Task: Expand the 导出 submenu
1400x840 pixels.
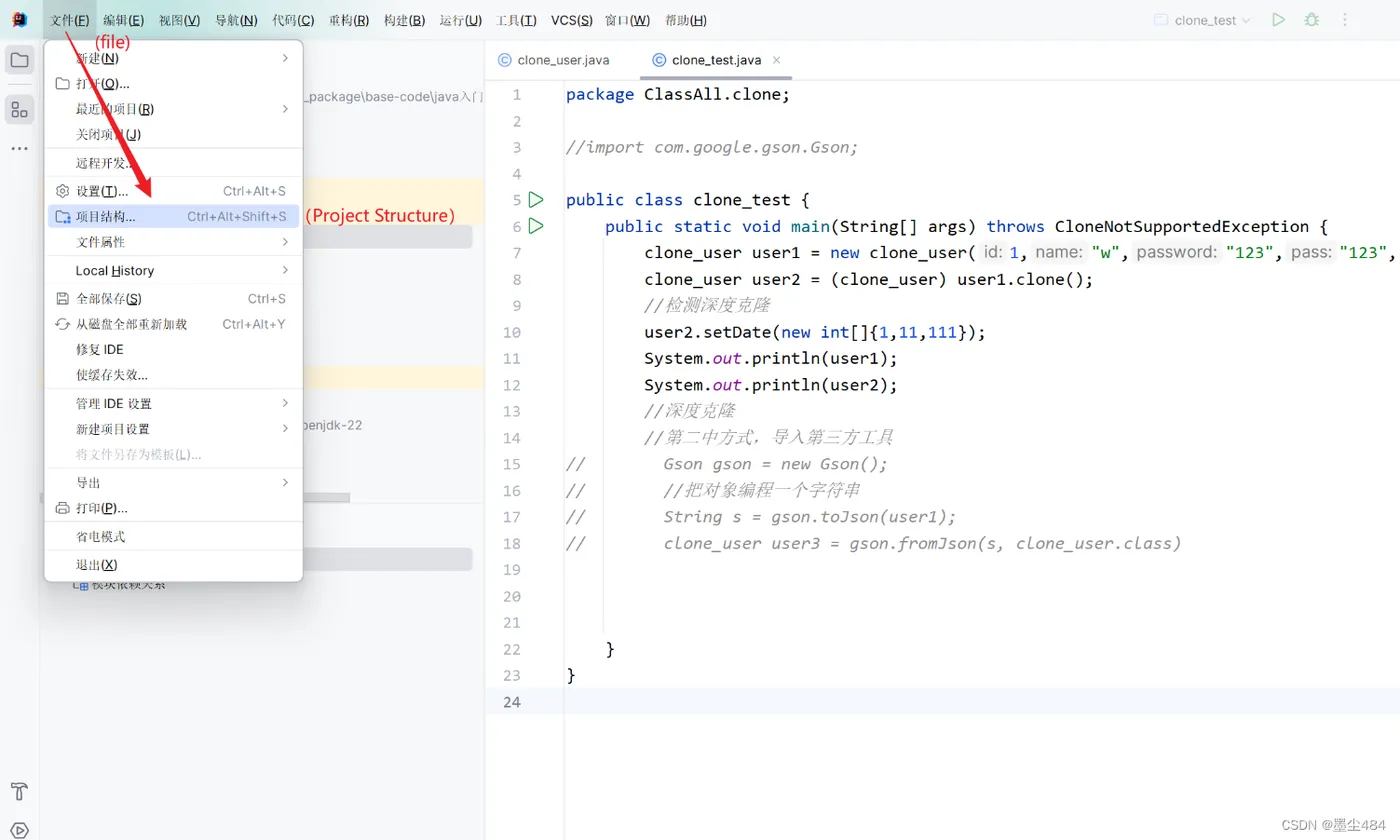Action: [174, 482]
